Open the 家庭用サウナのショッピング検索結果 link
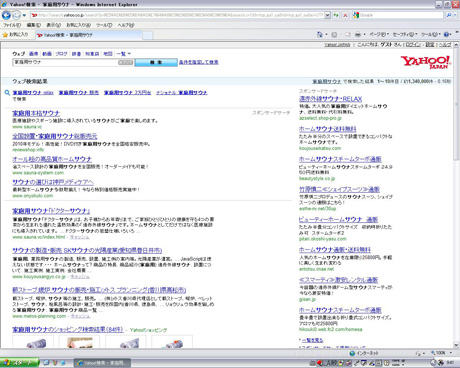Viewport: 460px width, 368px height. 68,329
